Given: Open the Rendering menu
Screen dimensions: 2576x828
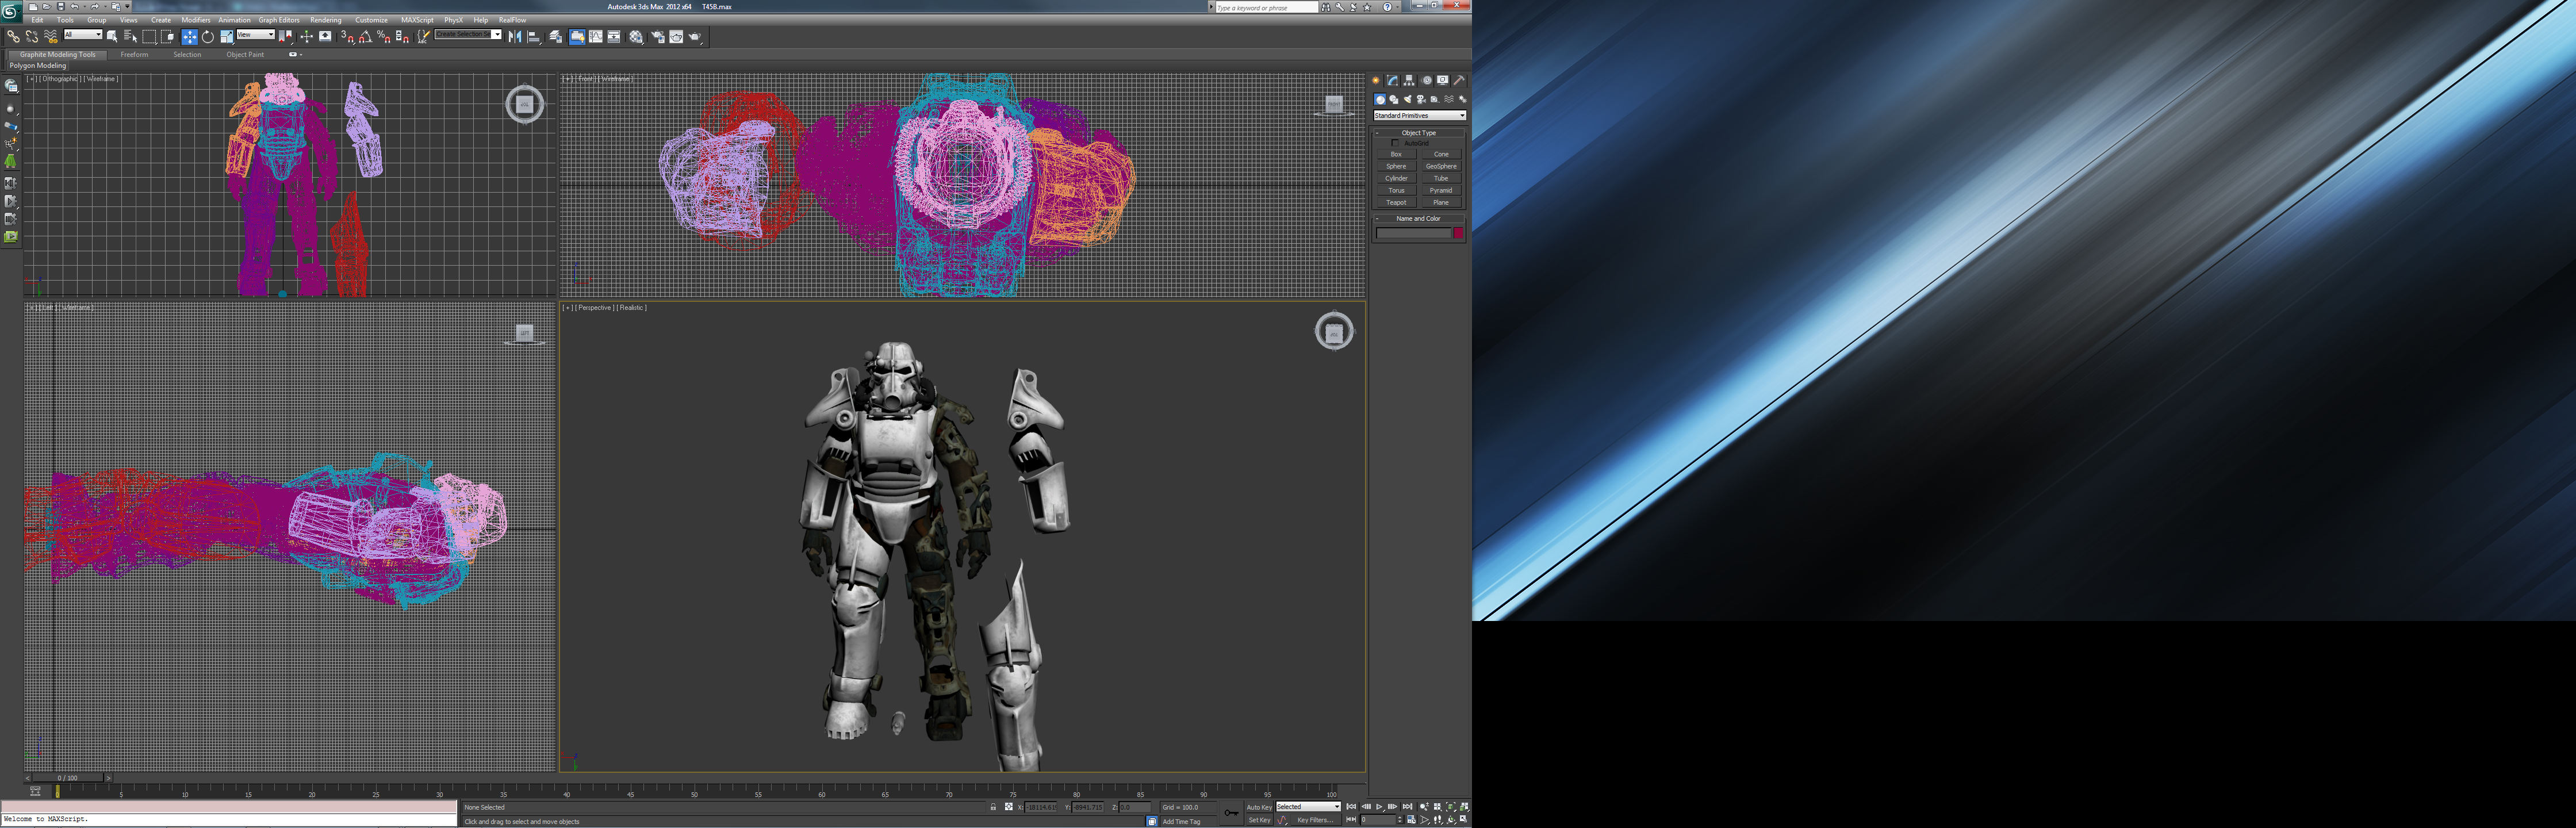Looking at the screenshot, I should [325, 20].
